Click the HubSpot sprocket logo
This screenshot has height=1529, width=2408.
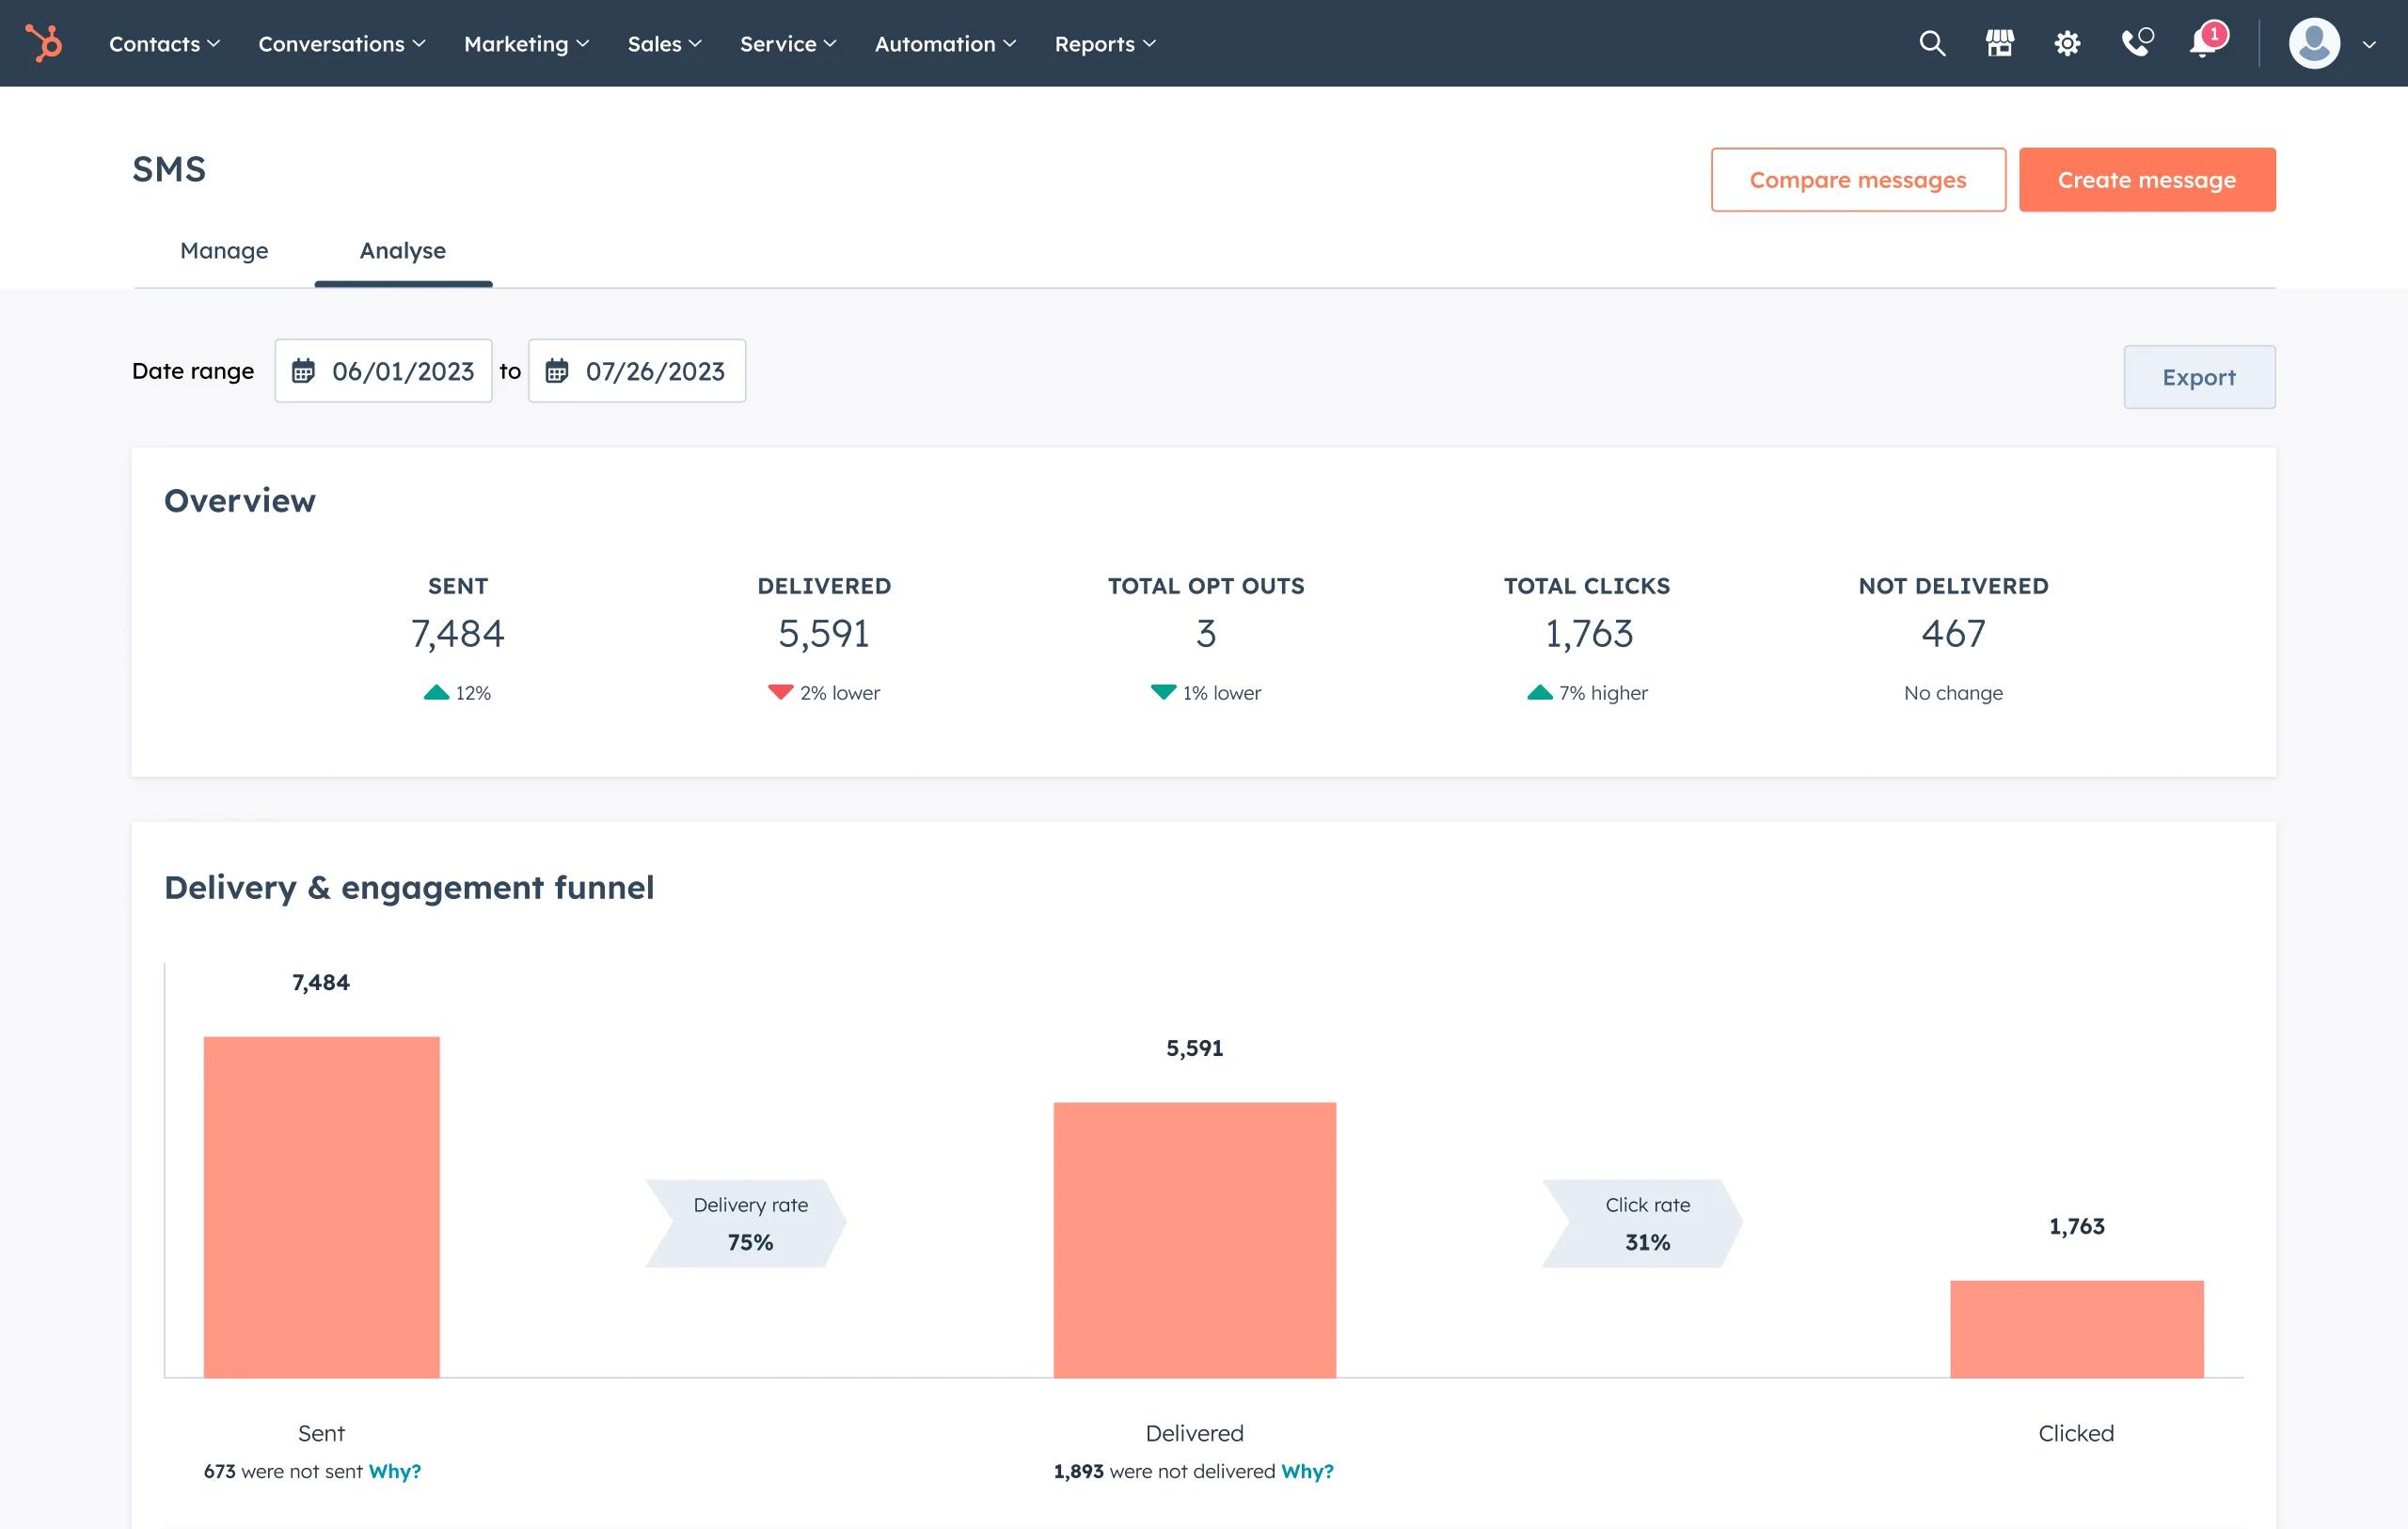[44, 43]
